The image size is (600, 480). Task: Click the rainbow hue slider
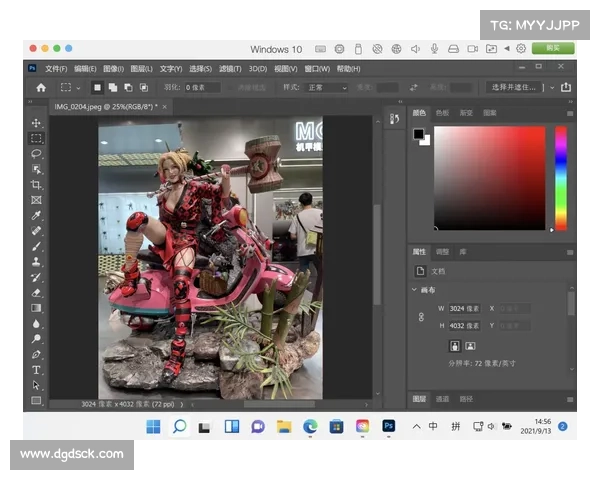tap(561, 178)
